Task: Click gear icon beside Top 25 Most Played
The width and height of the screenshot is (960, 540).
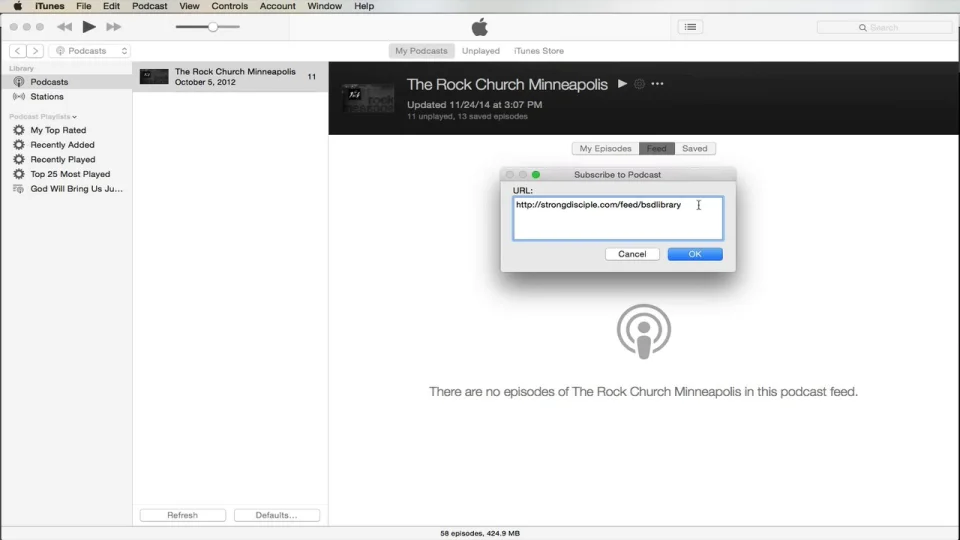Action: 19,174
